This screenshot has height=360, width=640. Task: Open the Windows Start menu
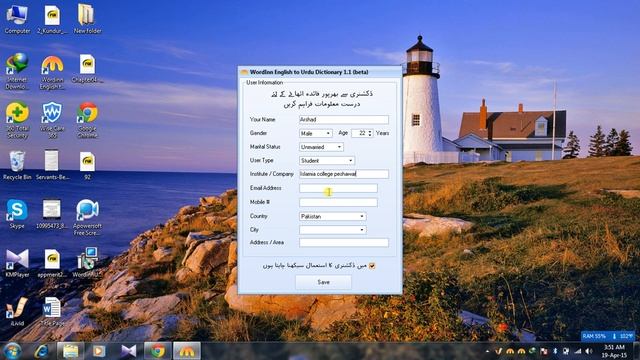tap(12, 351)
